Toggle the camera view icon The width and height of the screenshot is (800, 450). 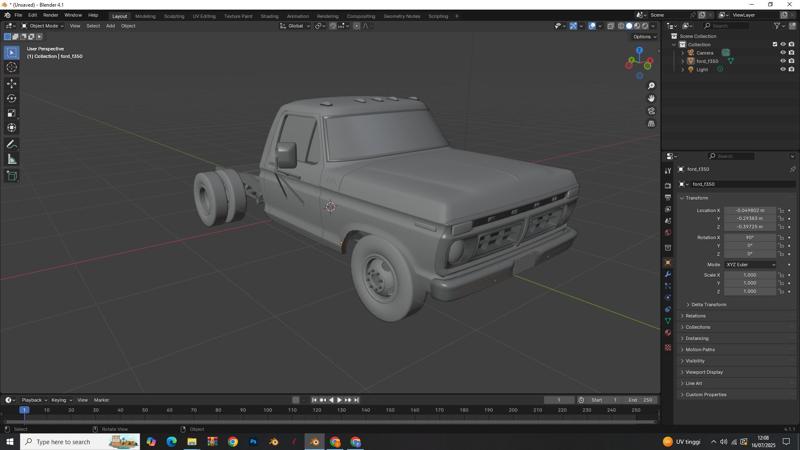pyautogui.click(x=651, y=111)
